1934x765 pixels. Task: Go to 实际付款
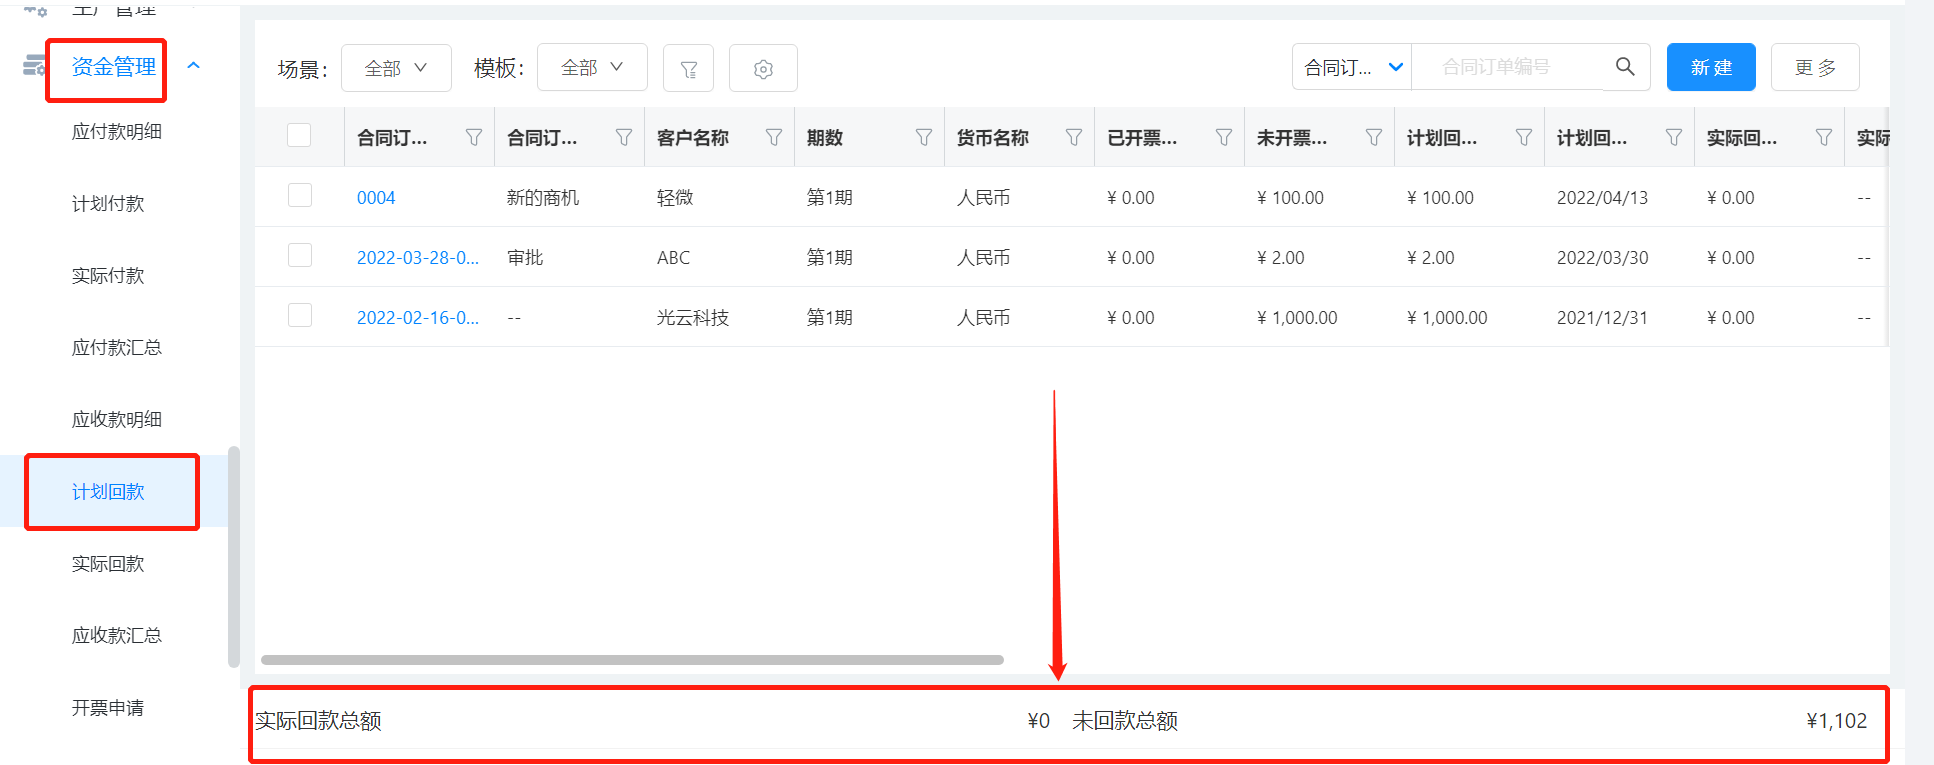pyautogui.click(x=108, y=275)
